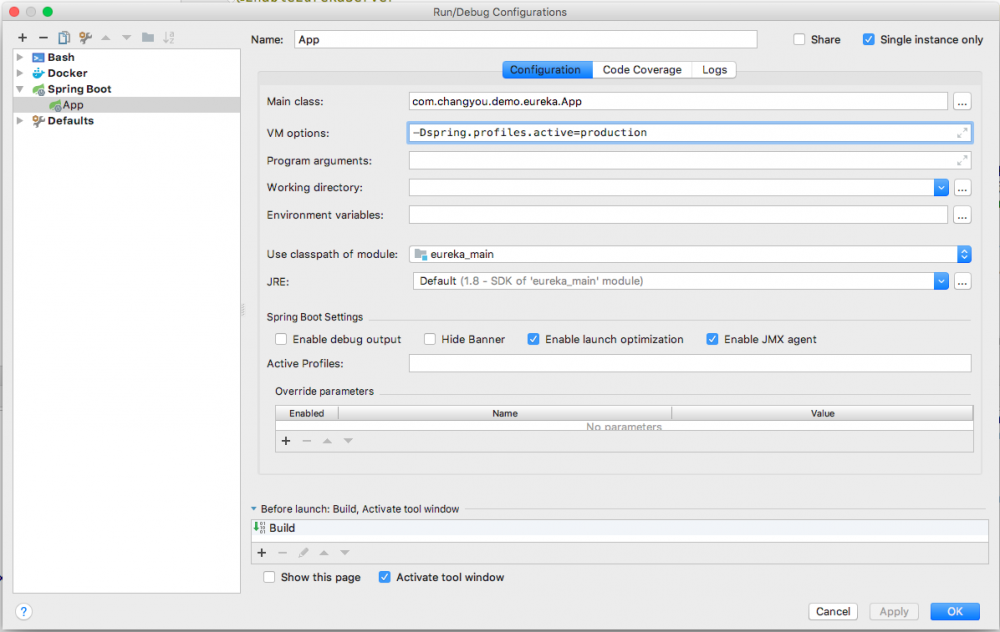Sort configurations alphabetically
1000x632 pixels.
pos(168,38)
